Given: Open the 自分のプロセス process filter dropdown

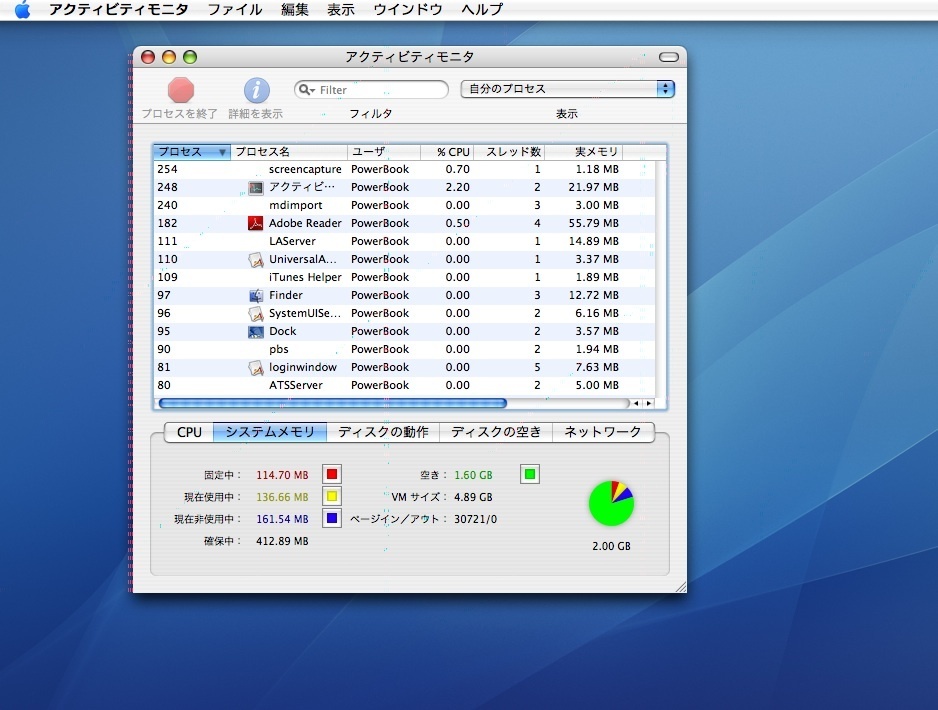Looking at the screenshot, I should click(x=567, y=89).
